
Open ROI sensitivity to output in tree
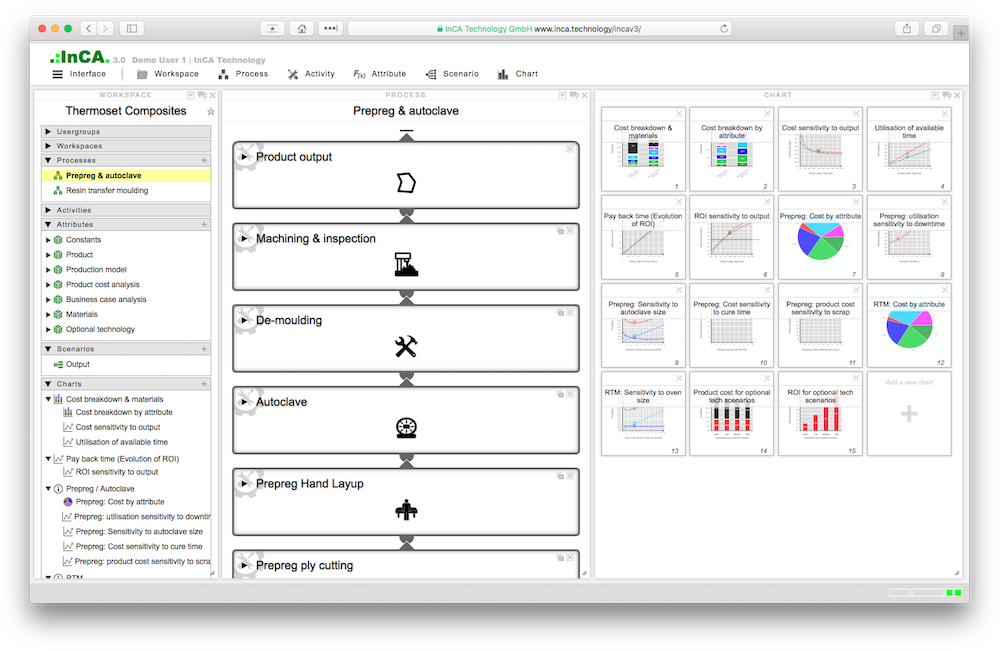(x=117, y=472)
